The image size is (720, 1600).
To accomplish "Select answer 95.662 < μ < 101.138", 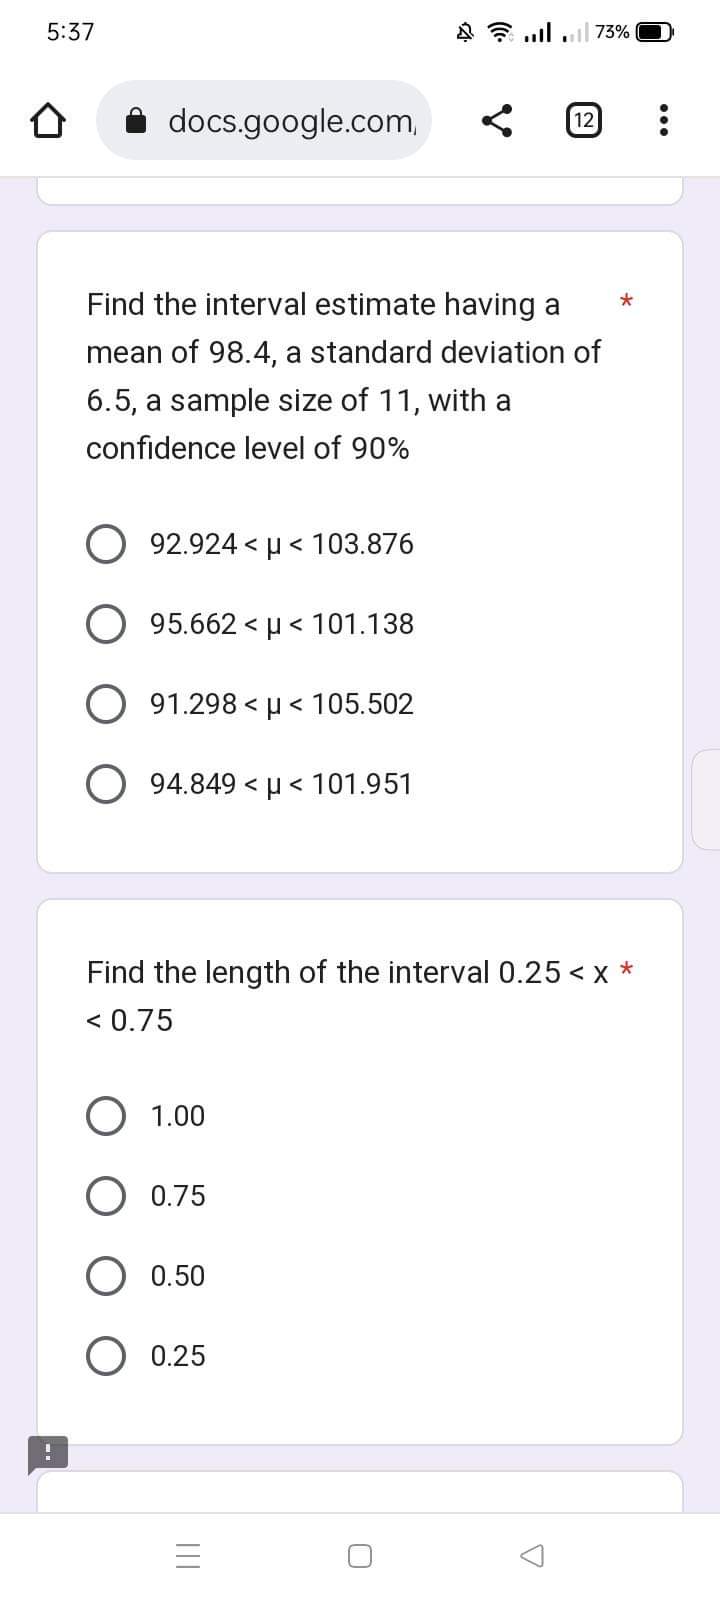I will pos(106,624).
